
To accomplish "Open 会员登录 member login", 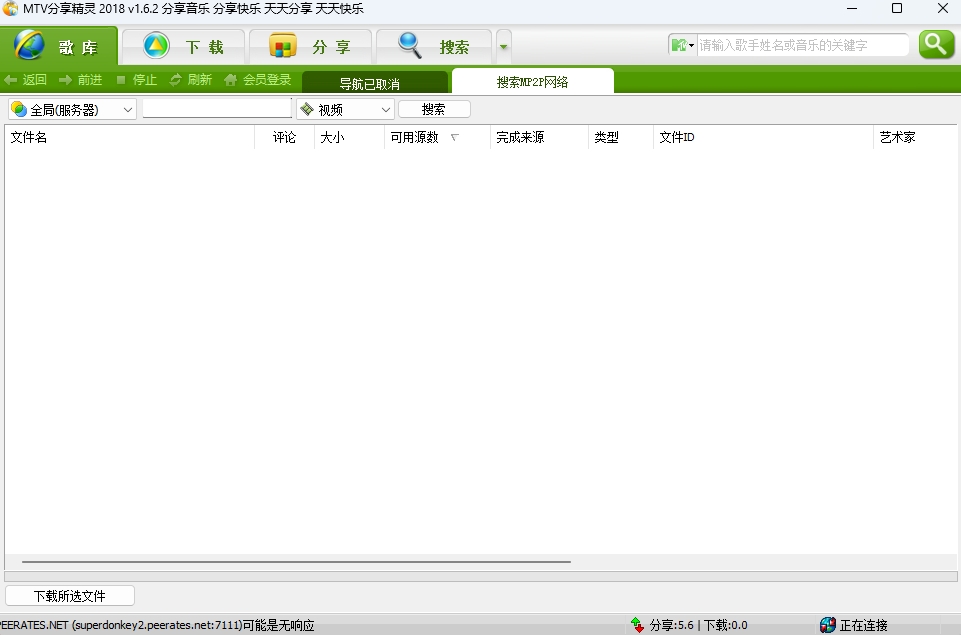I will [x=257, y=80].
